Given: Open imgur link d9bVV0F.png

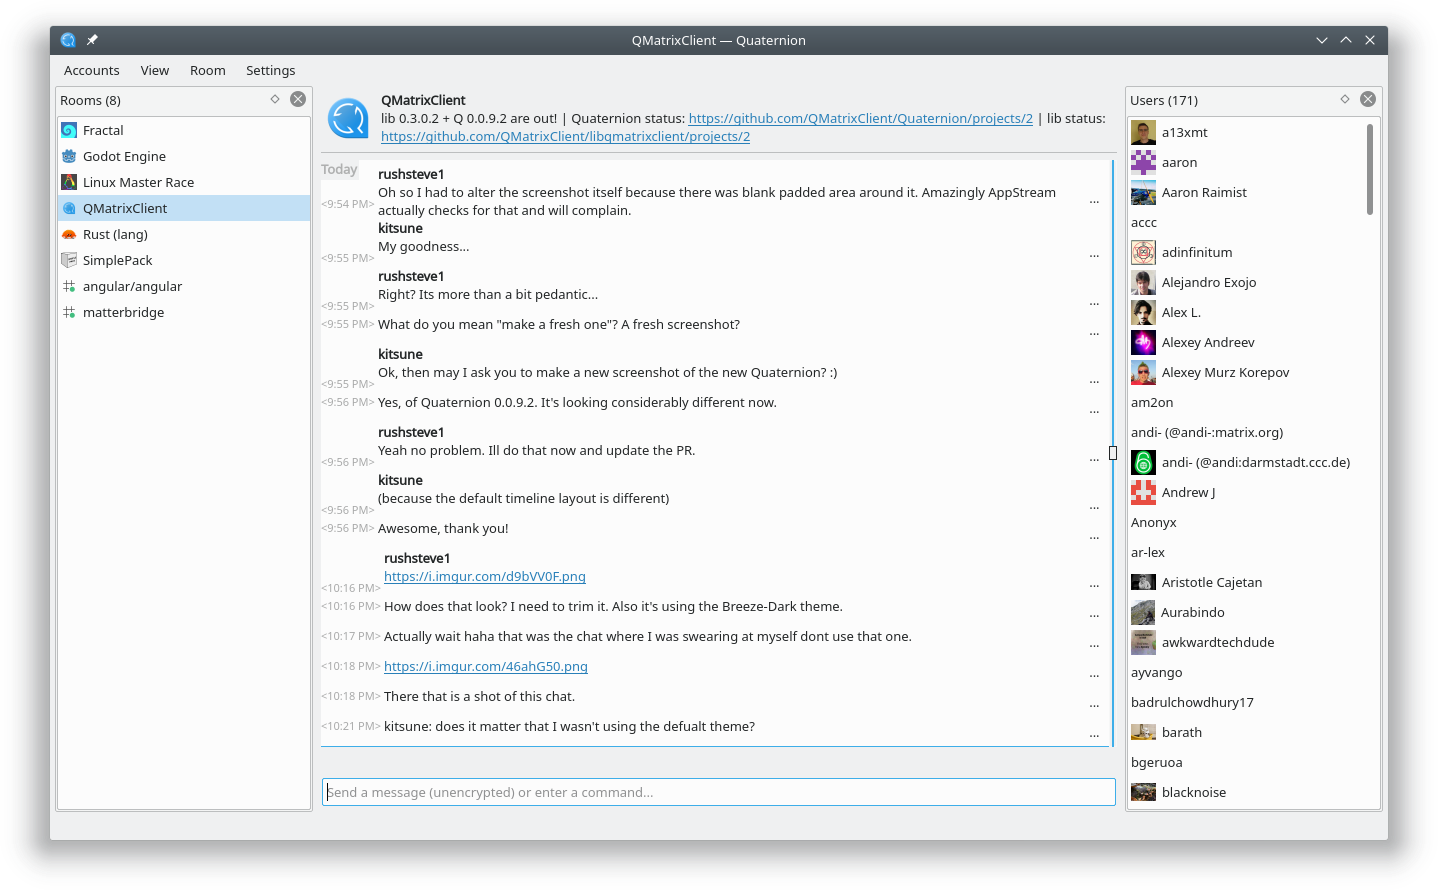Looking at the screenshot, I should click(x=485, y=576).
